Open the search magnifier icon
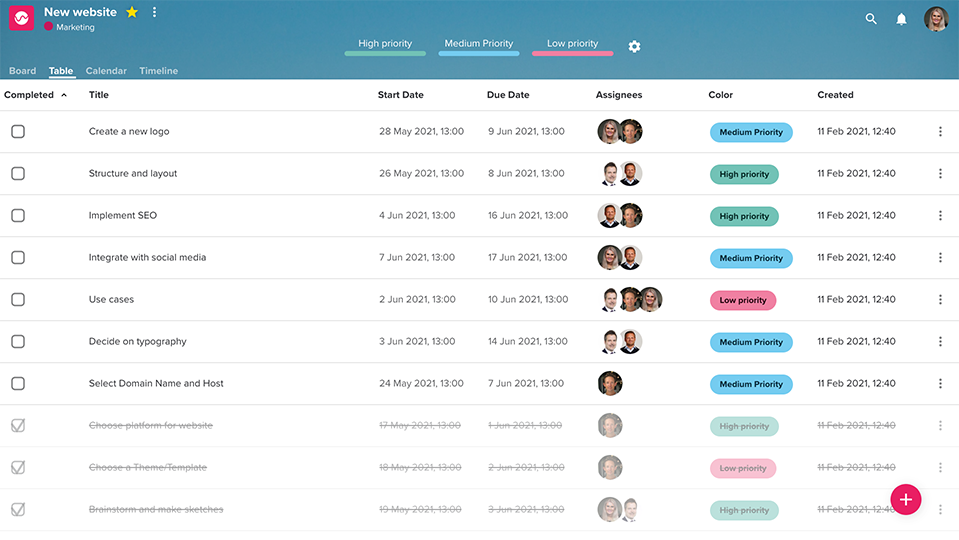The height and width of the screenshot is (540, 959). click(871, 19)
